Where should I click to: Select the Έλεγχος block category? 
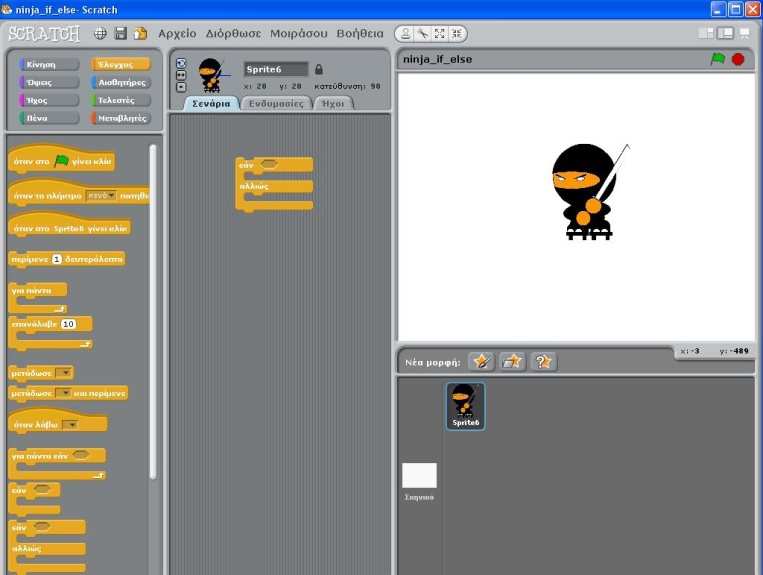(121, 65)
